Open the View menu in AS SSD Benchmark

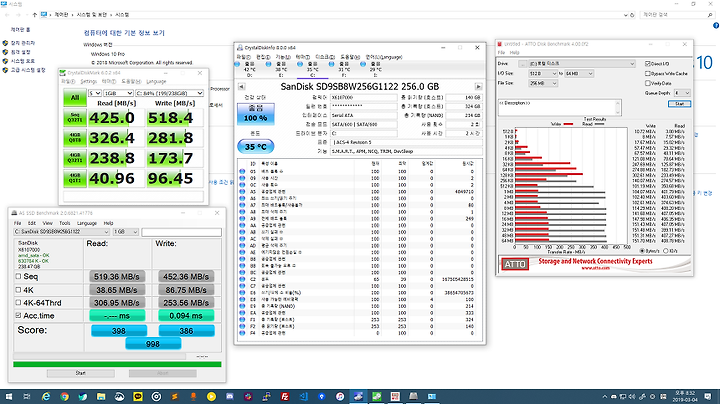click(x=48, y=223)
